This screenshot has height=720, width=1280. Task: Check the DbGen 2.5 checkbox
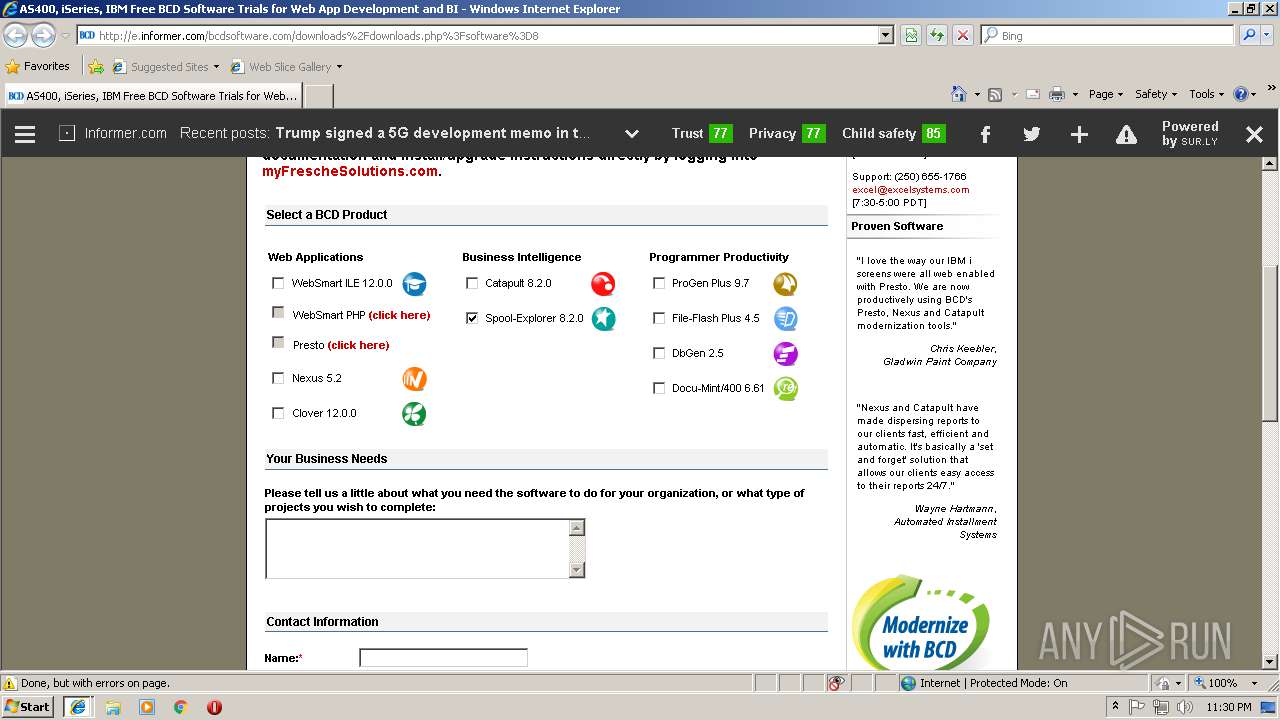tap(659, 353)
